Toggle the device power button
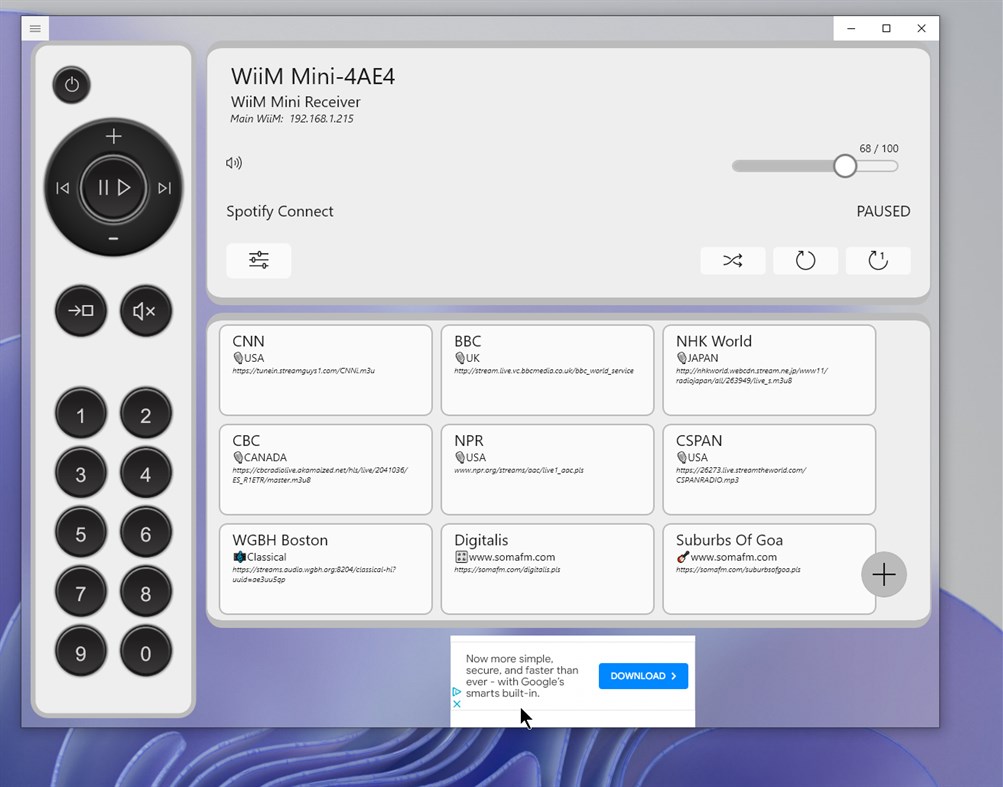1003x787 pixels. pos(71,85)
